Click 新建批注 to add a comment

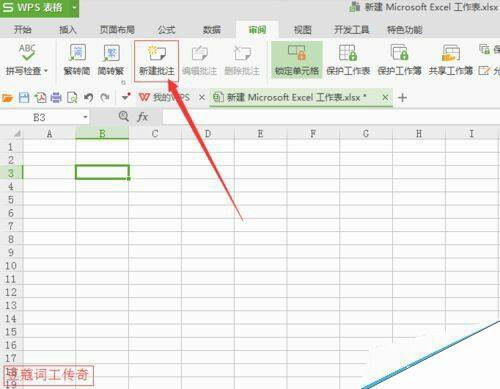(x=157, y=61)
